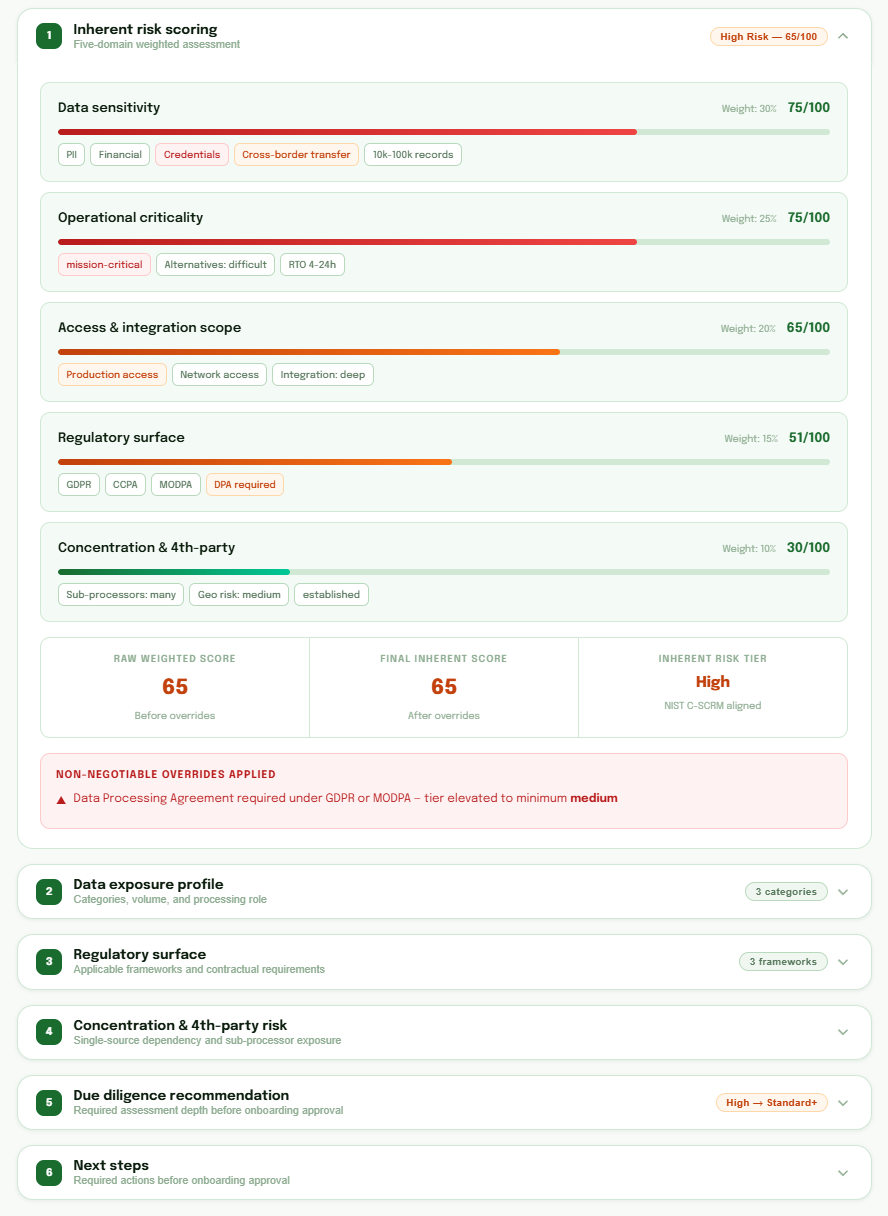This screenshot has width=888, height=1216.
Task: Expand the Concentration & 4th-party risk section
Action: [843, 1031]
